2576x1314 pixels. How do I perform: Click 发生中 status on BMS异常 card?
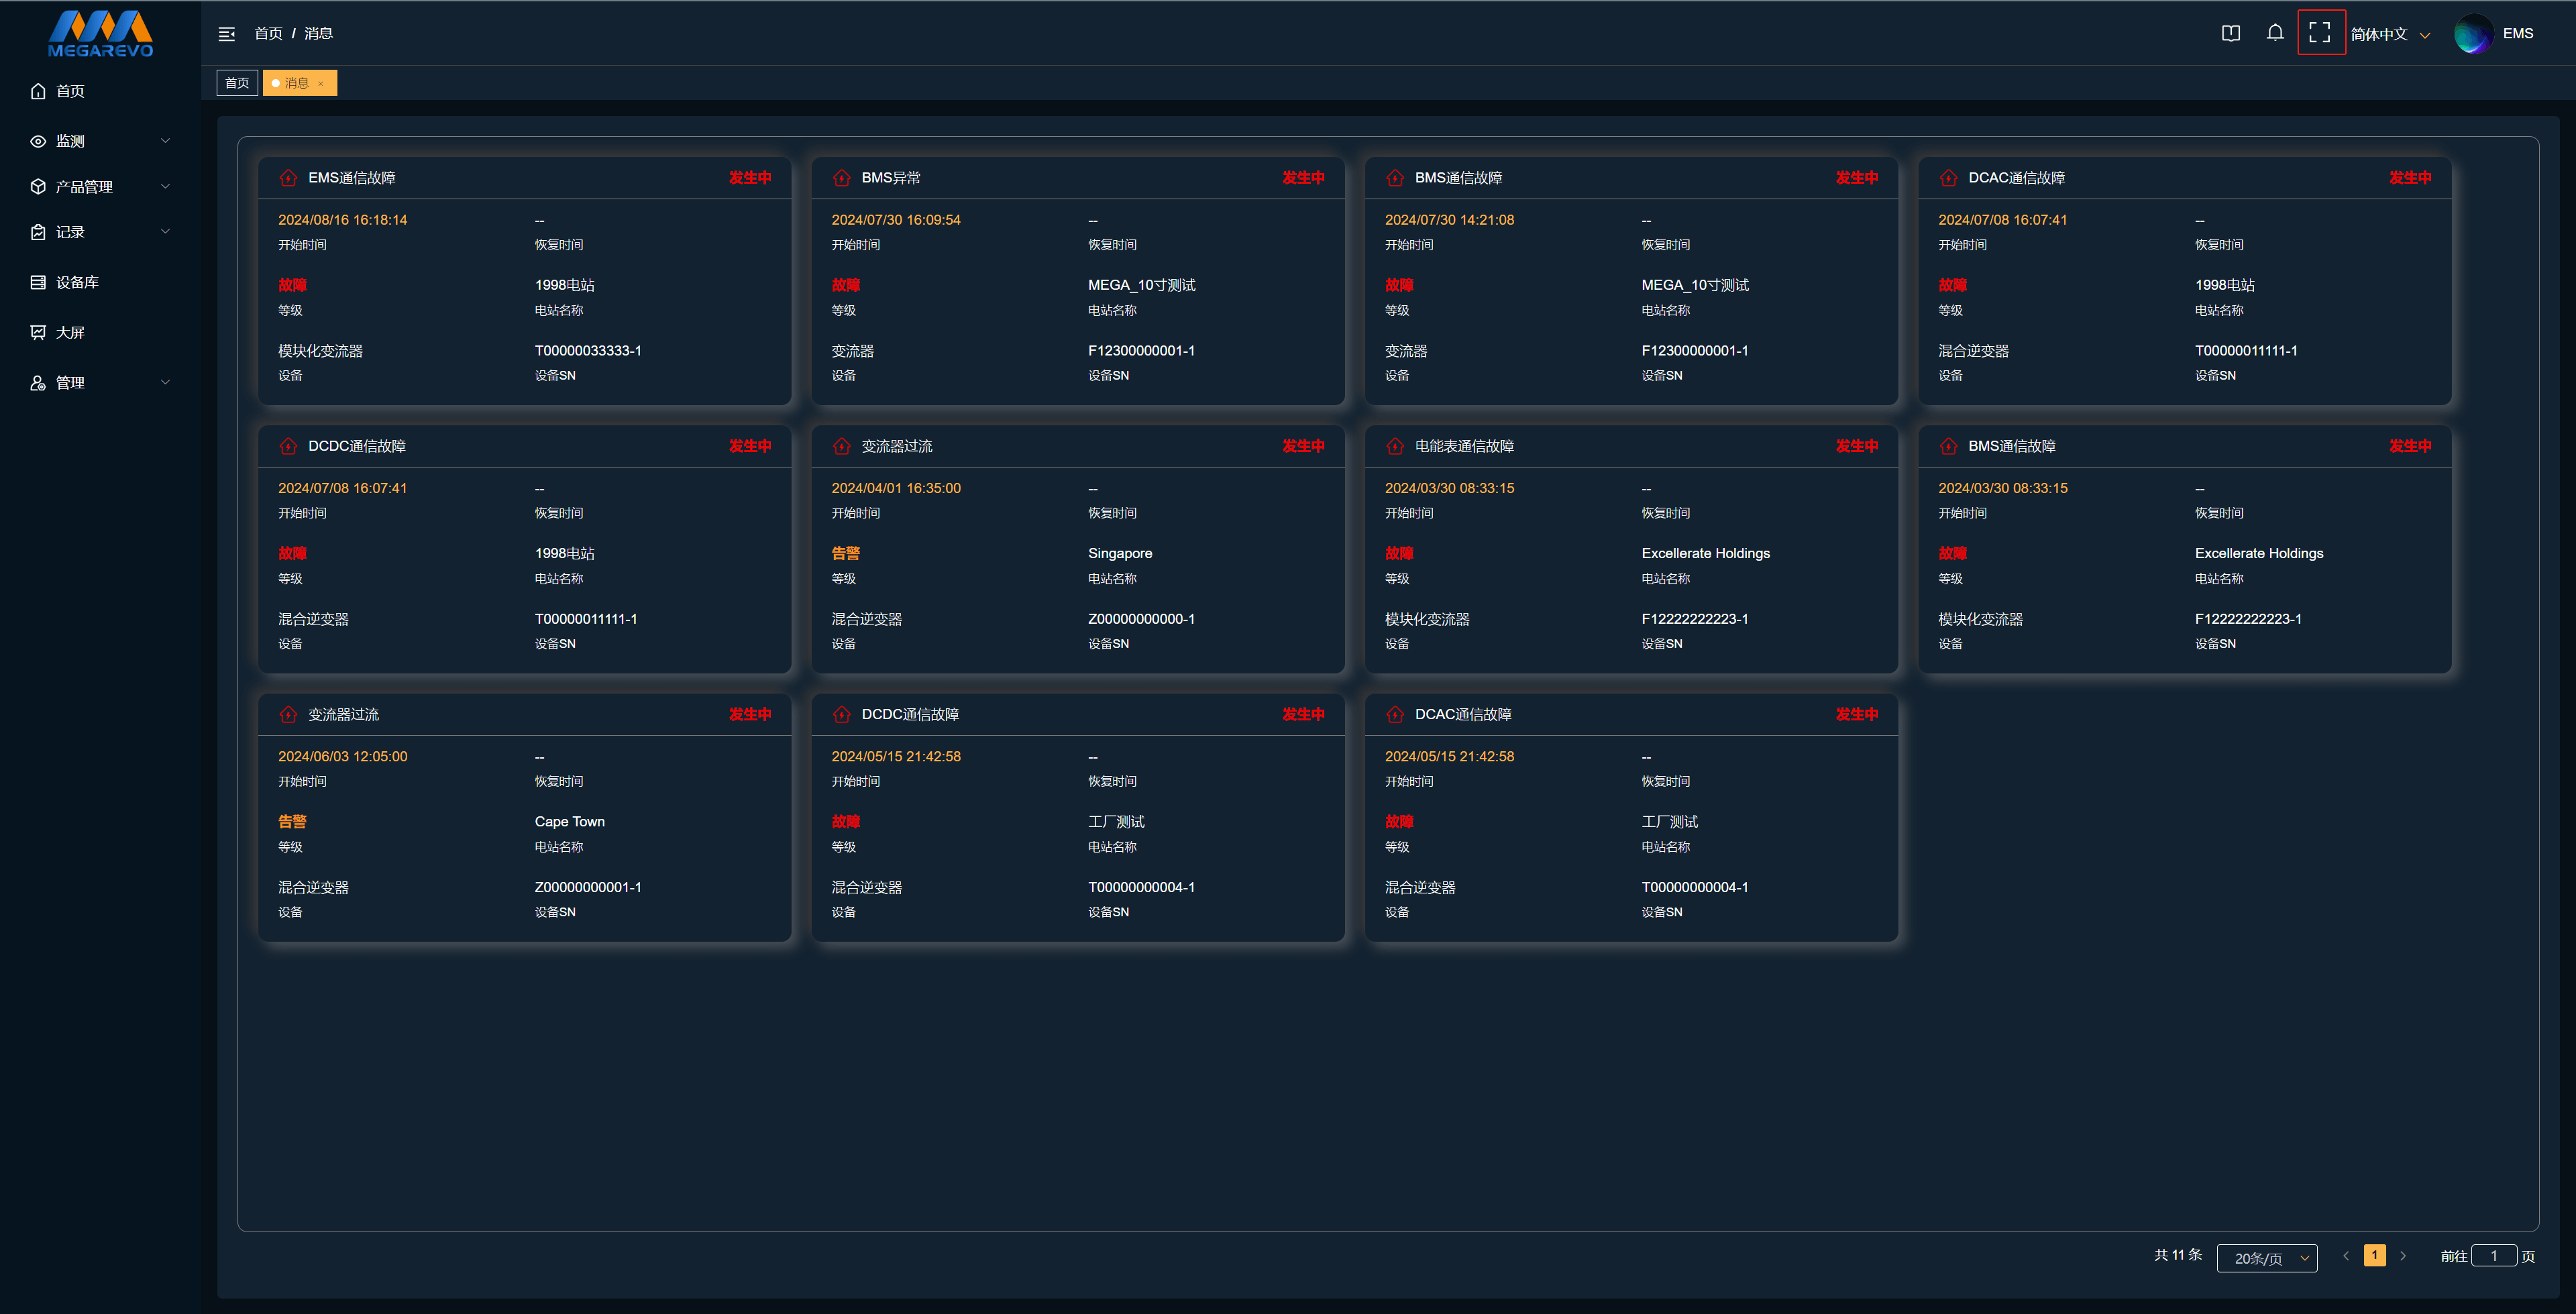[x=1303, y=178]
